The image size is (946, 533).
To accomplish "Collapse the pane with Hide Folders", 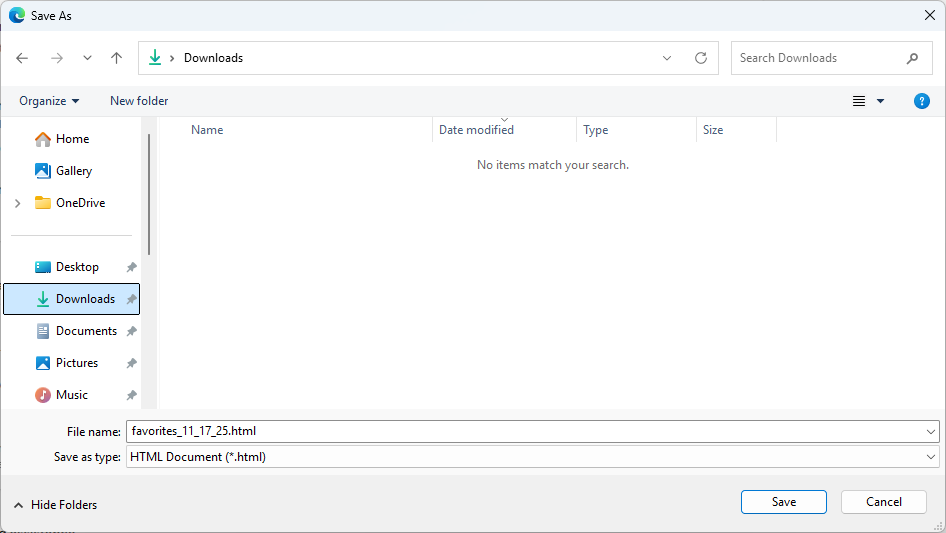I will 56,505.
